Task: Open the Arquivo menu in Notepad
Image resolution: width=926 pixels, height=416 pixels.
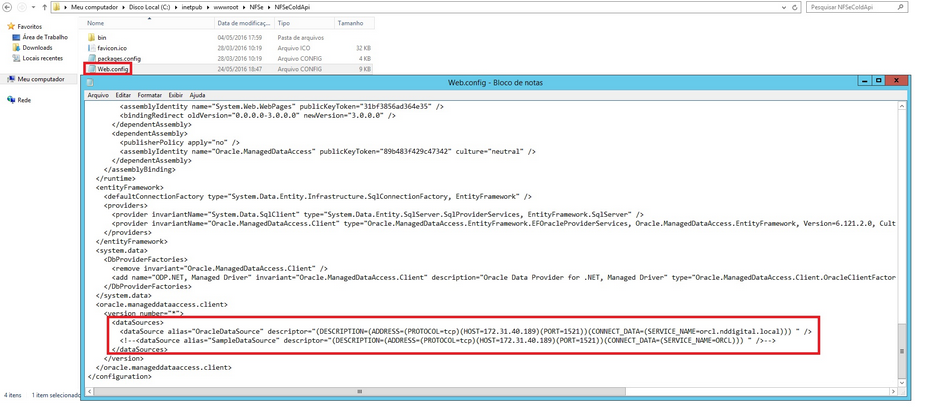Action: coord(98,95)
